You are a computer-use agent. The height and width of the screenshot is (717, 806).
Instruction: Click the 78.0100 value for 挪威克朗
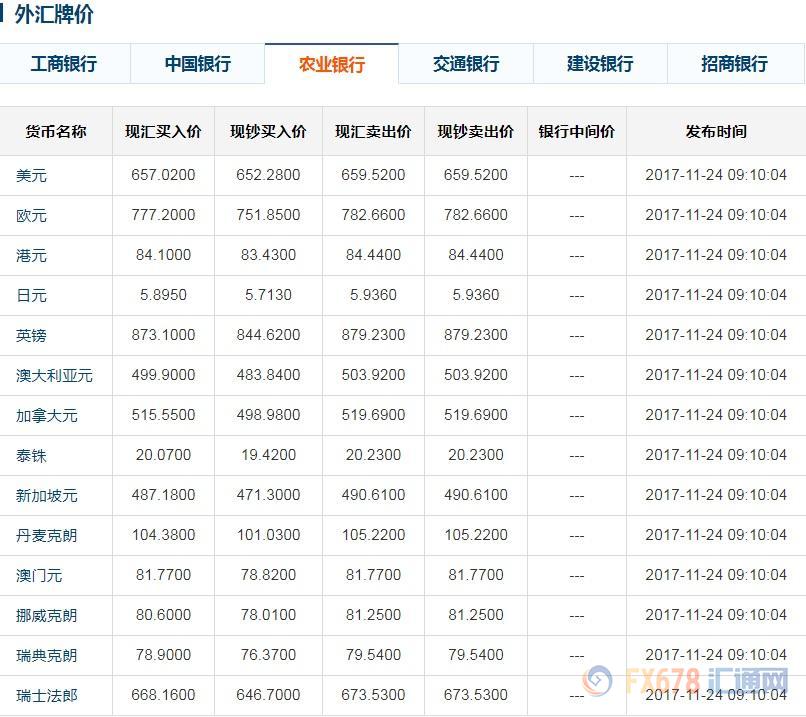point(268,615)
